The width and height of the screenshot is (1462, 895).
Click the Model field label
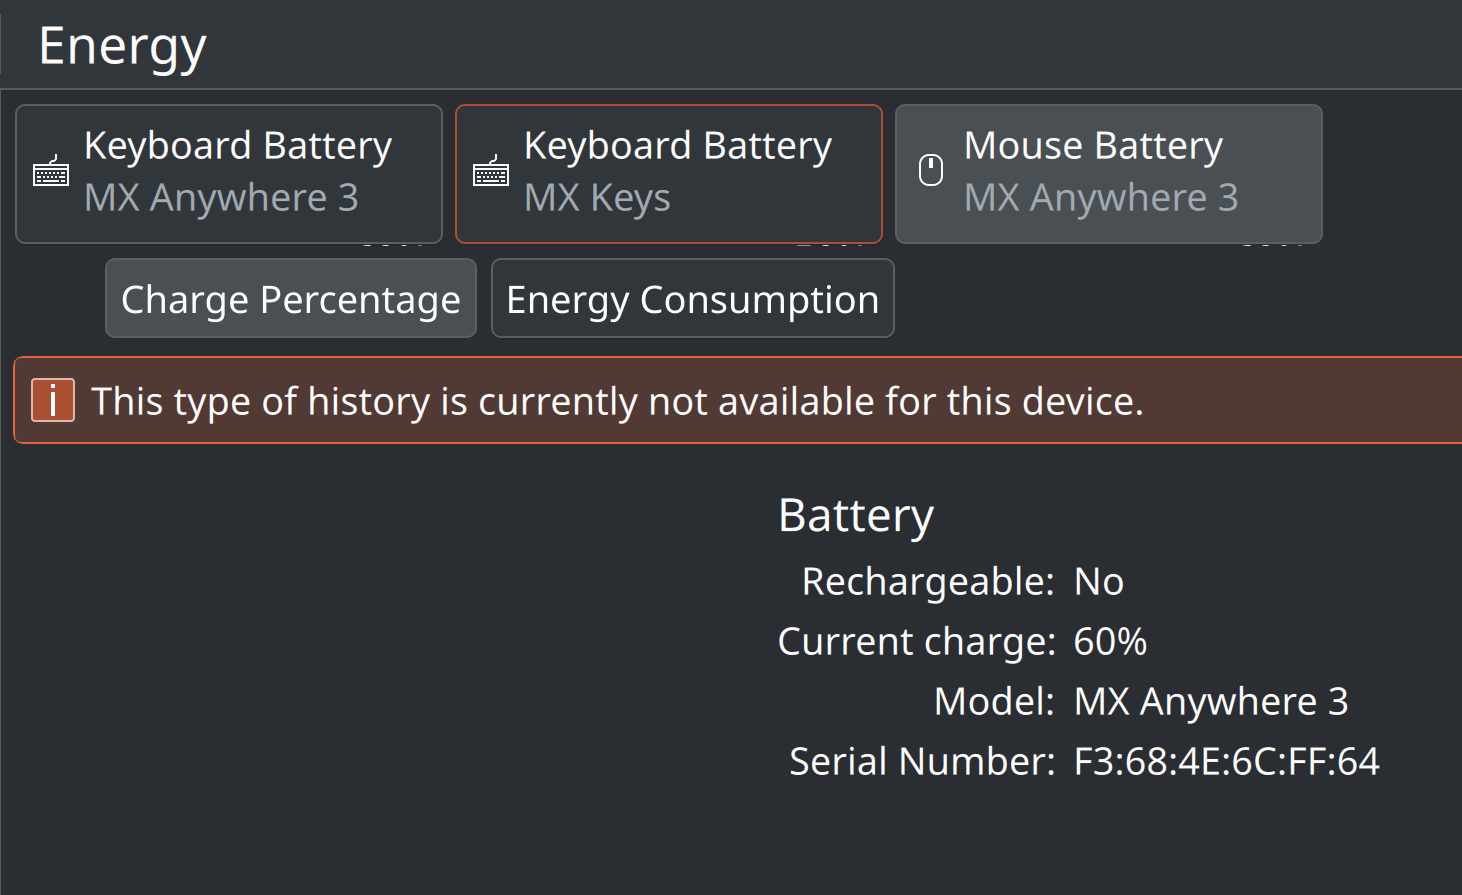point(994,701)
